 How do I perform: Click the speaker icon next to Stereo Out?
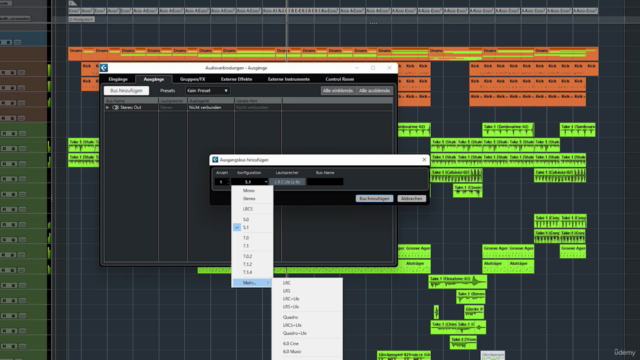click(x=116, y=107)
